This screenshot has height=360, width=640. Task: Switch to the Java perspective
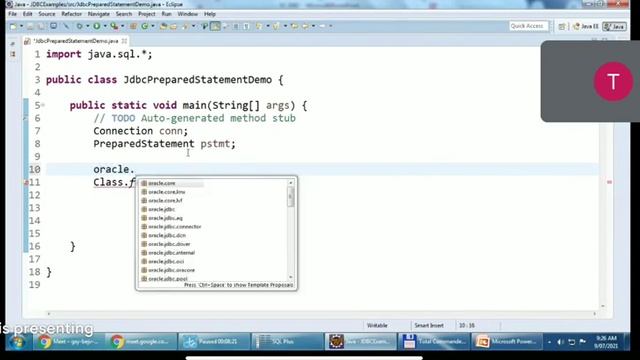pyautogui.click(x=615, y=26)
